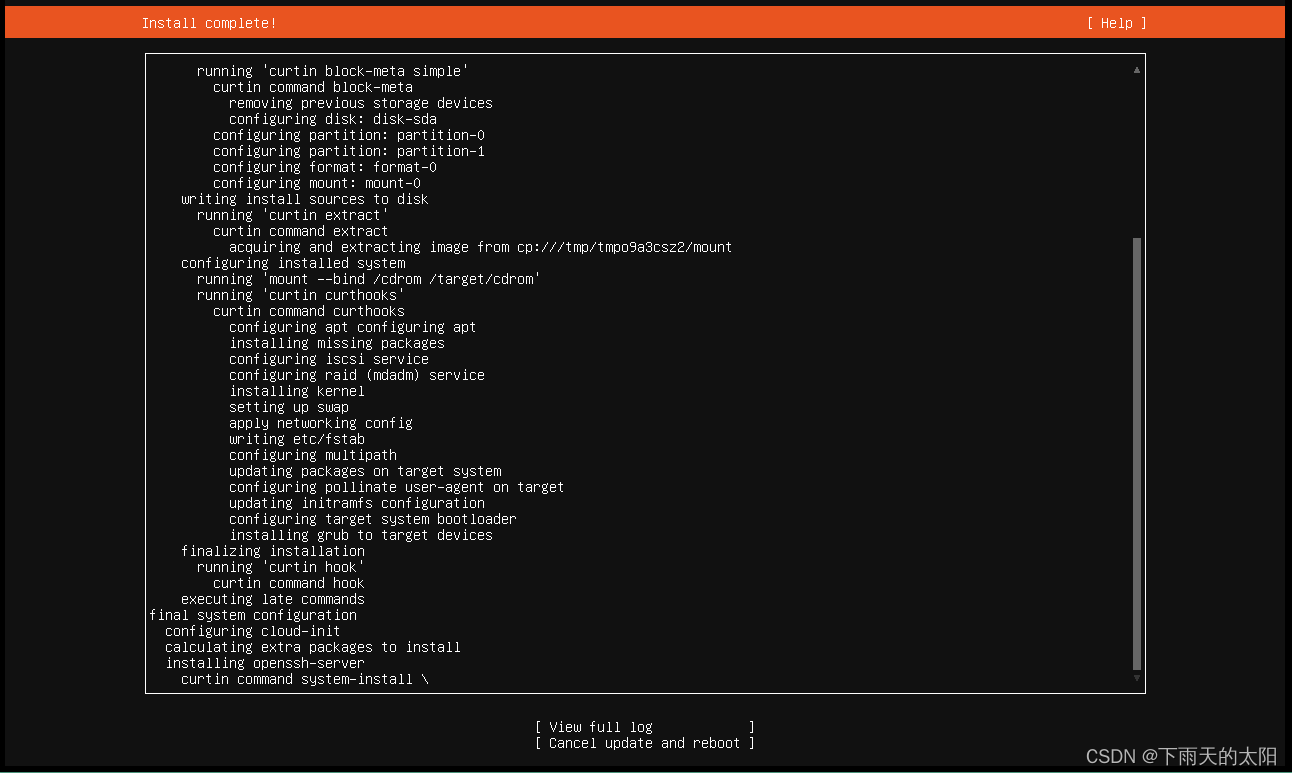
Task: Click the 'configuring cloud-init' log entry
Action: (x=250, y=631)
